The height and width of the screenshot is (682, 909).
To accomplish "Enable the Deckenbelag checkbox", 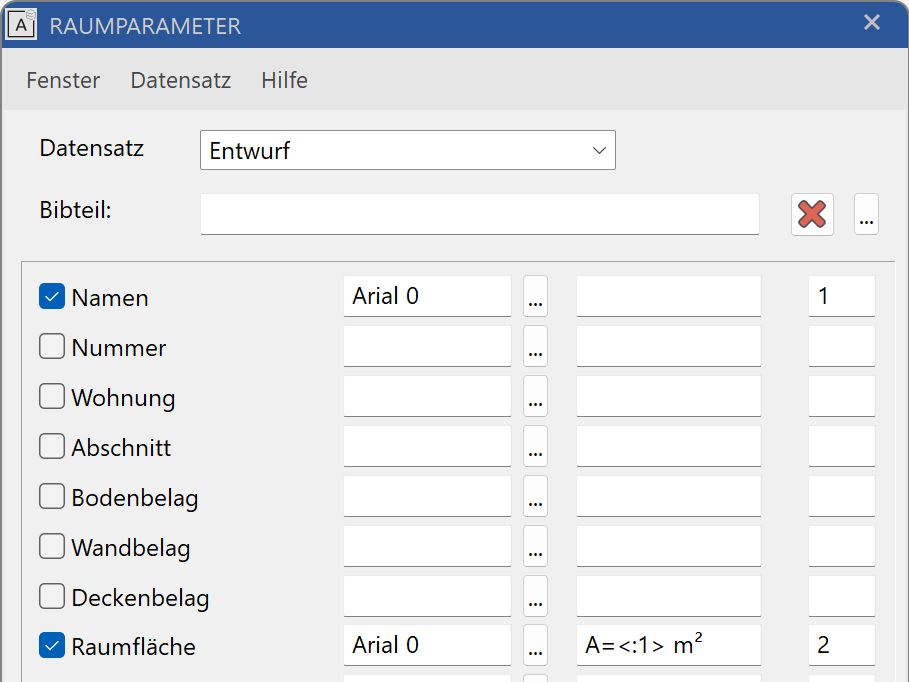I will 51,596.
